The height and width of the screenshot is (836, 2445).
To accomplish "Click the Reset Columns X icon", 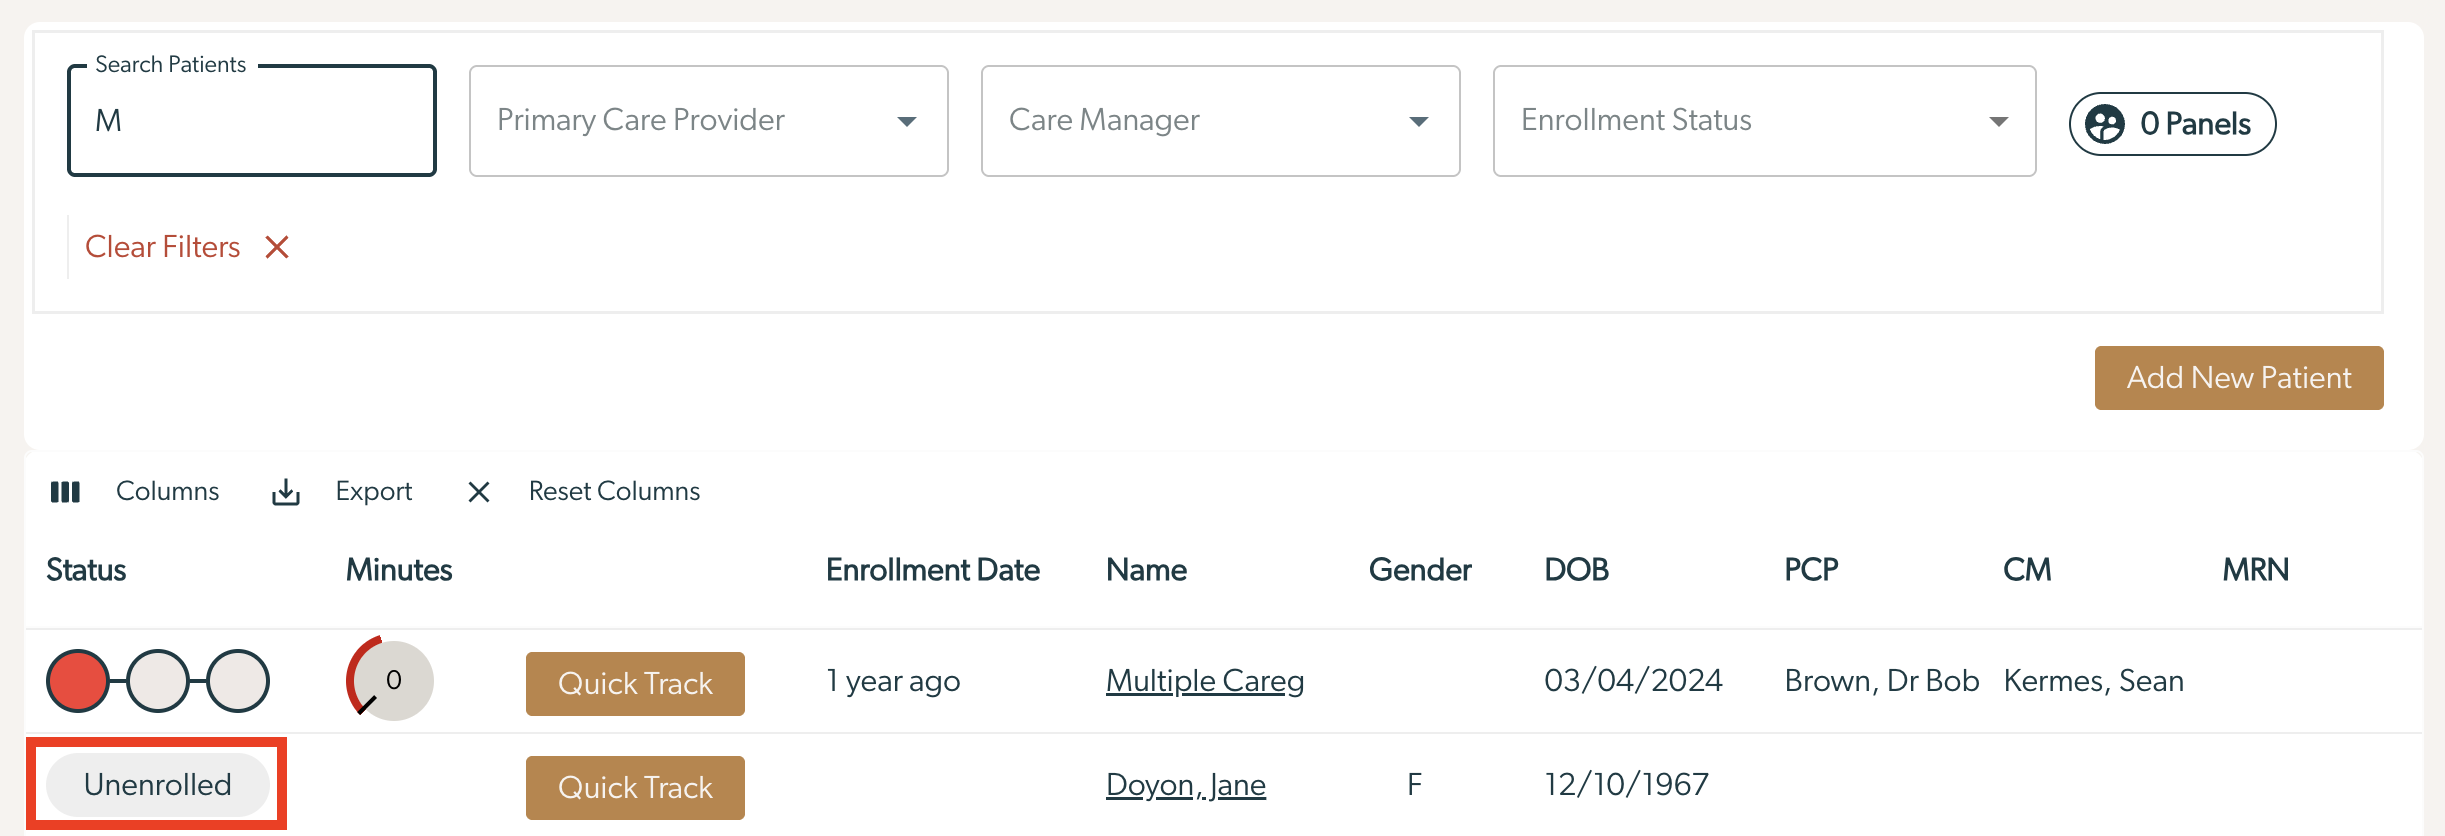I will pyautogui.click(x=479, y=492).
